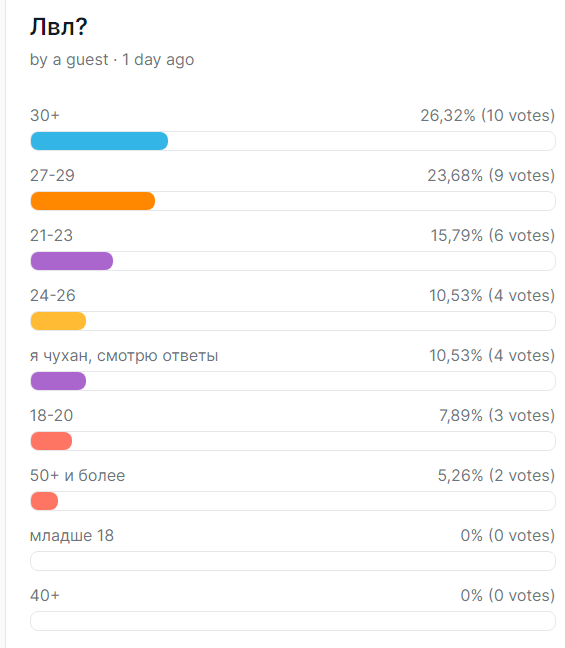Select the 'я чухан, смотрю ответы' label
This screenshot has height=648, width=565.
[124, 356]
